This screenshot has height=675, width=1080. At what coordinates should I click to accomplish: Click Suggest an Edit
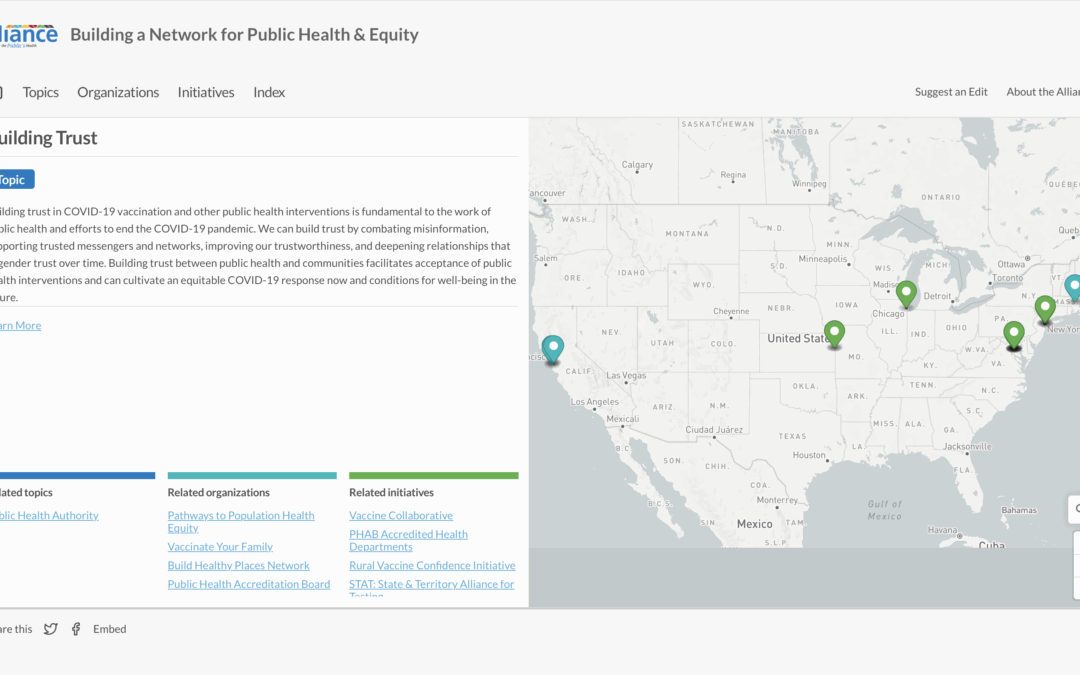pyautogui.click(x=950, y=91)
